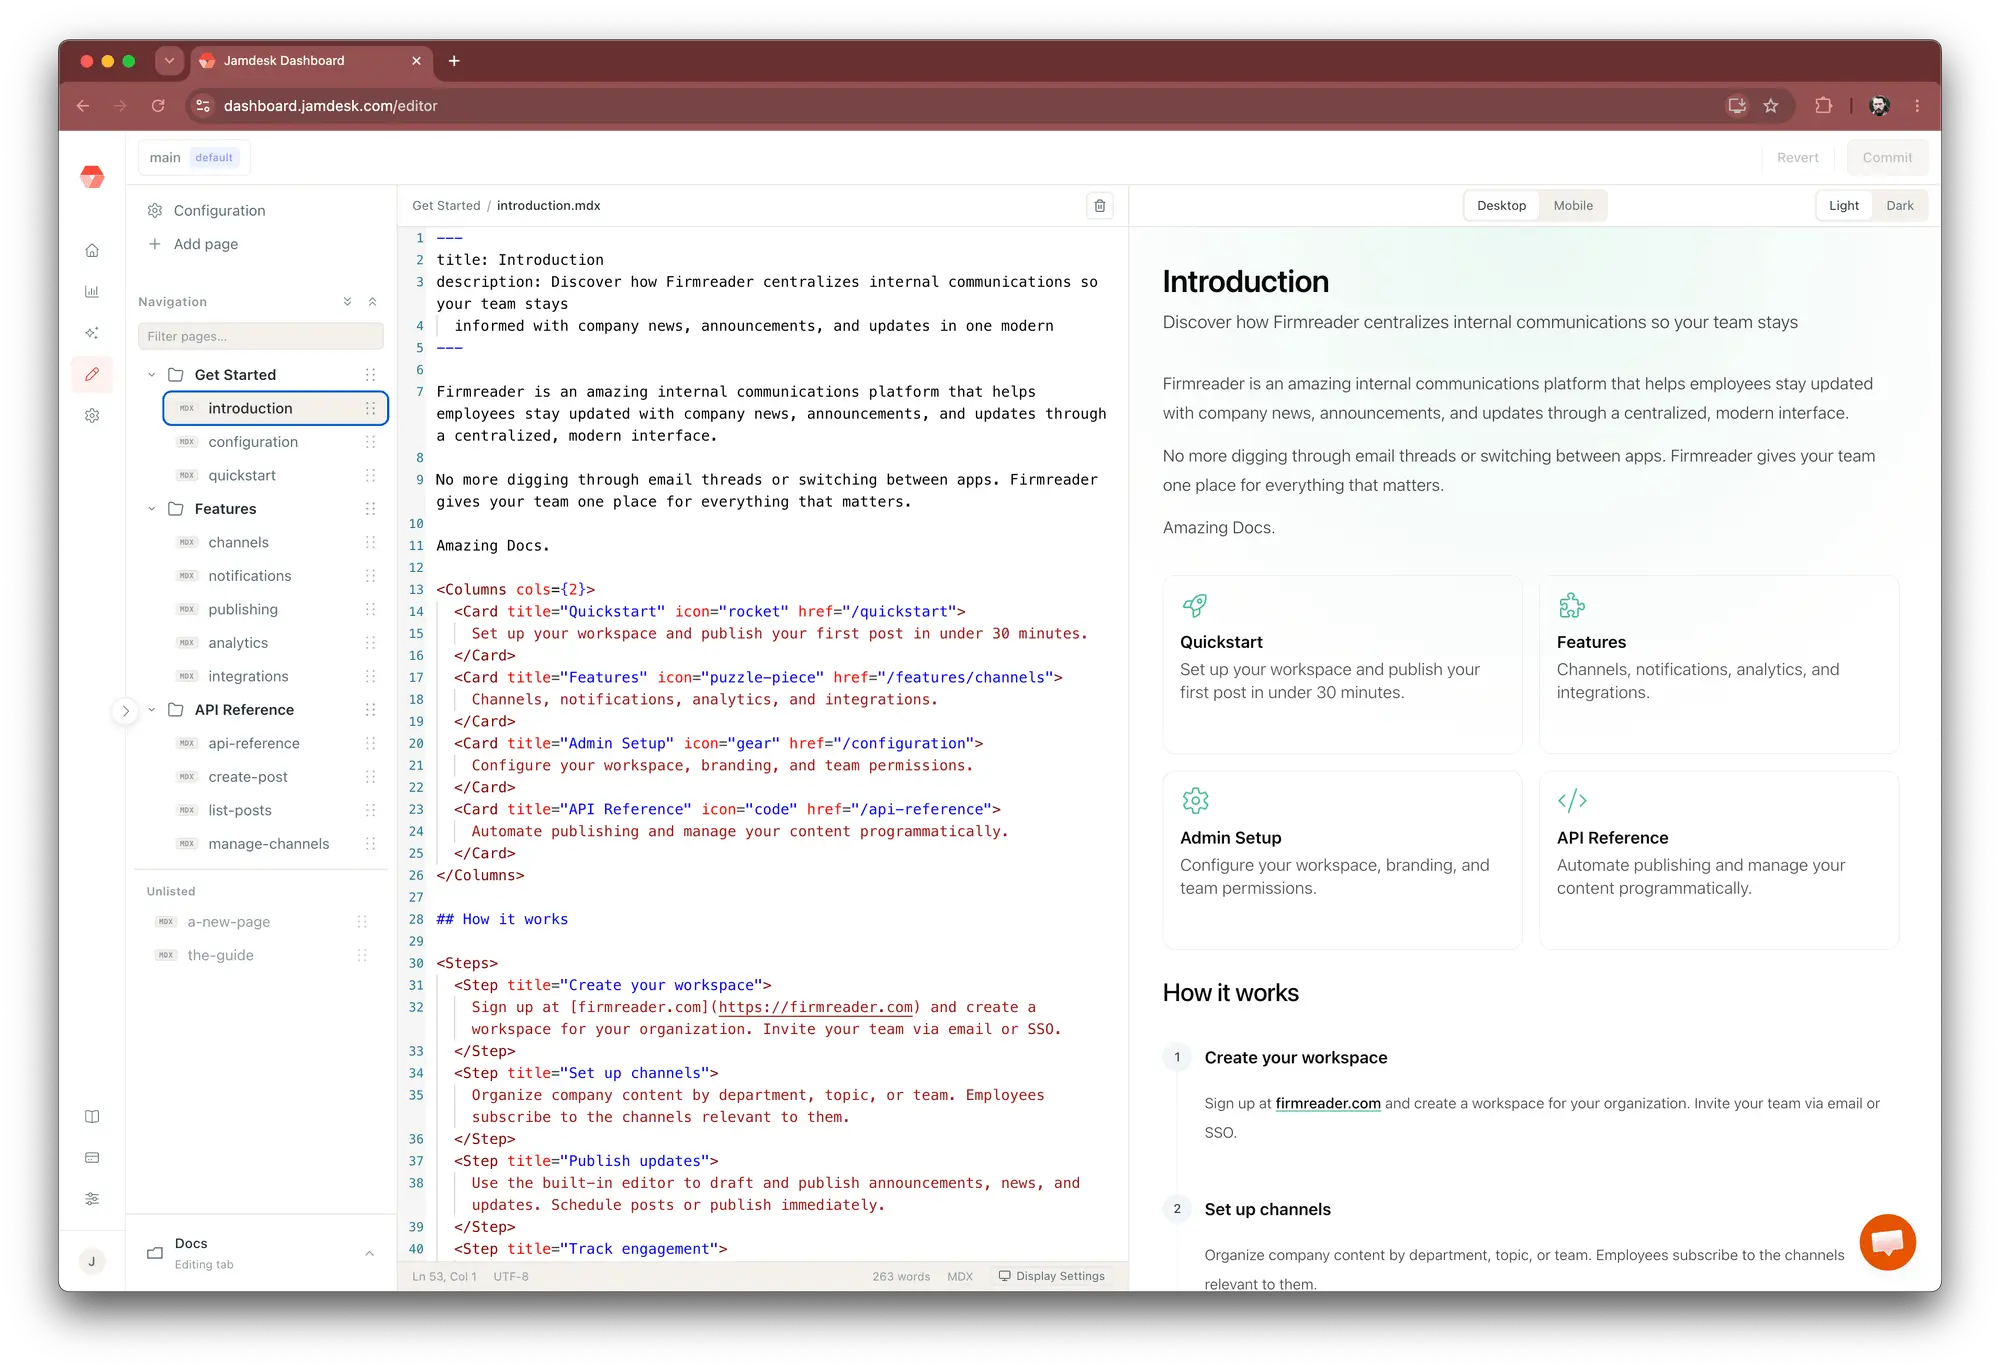Collapse the Get Started folder
Viewport: 2000px width, 1369px height.
pos(152,375)
